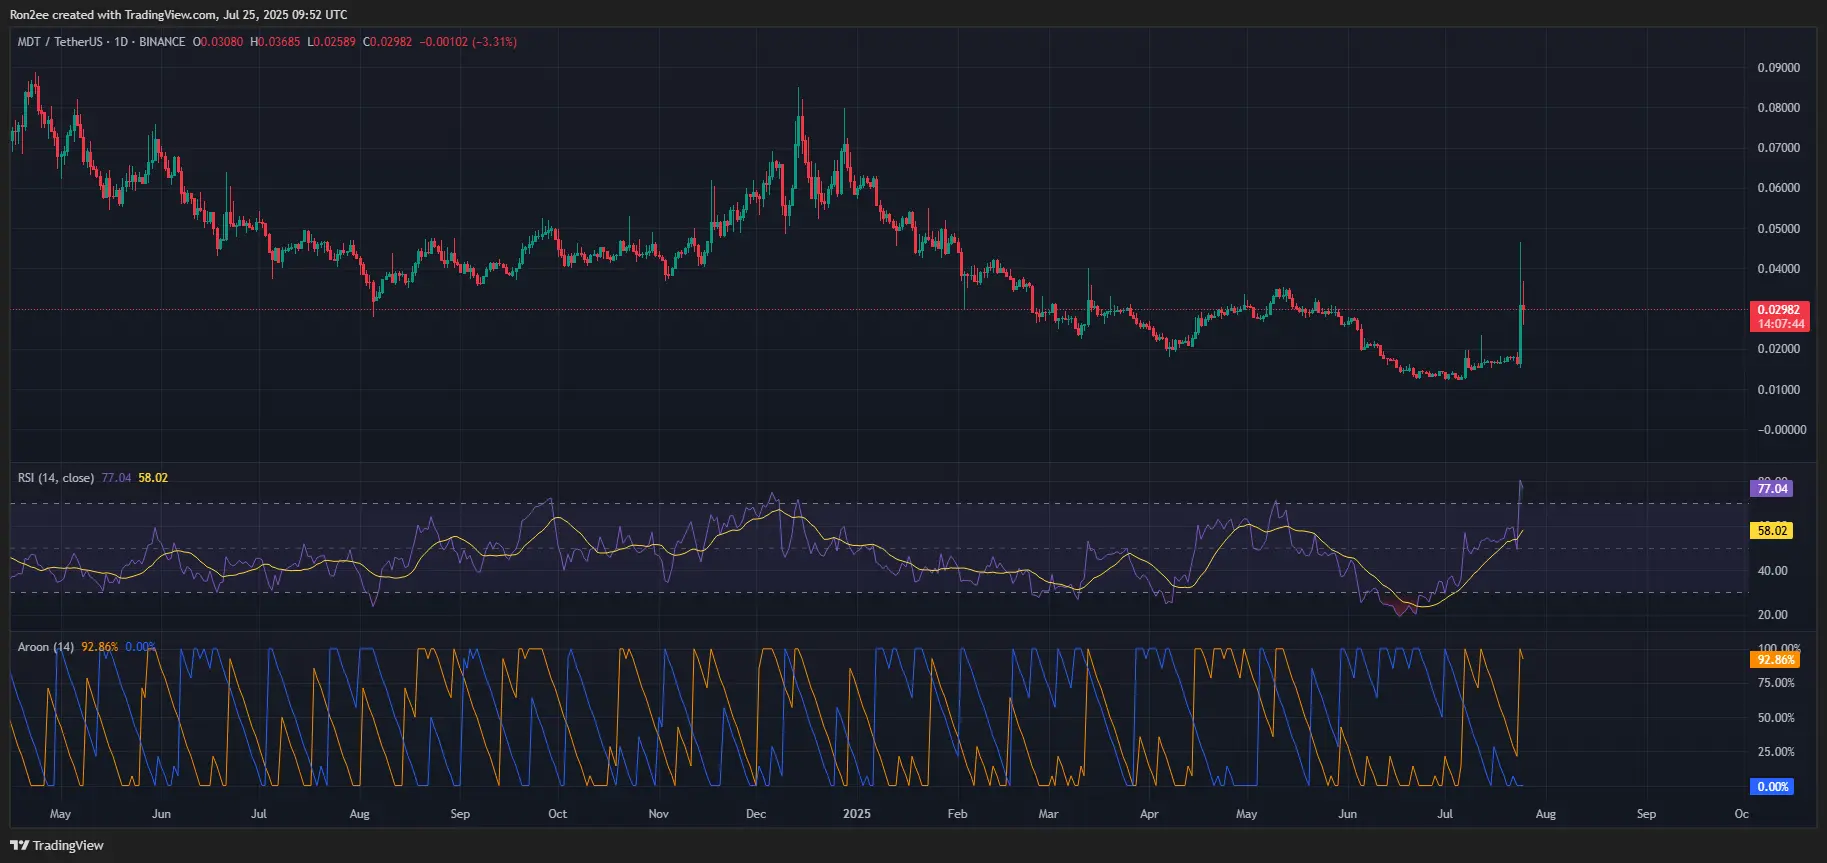Click the 0.07000 price scale label
The width and height of the screenshot is (1827, 863).
pos(1778,148)
